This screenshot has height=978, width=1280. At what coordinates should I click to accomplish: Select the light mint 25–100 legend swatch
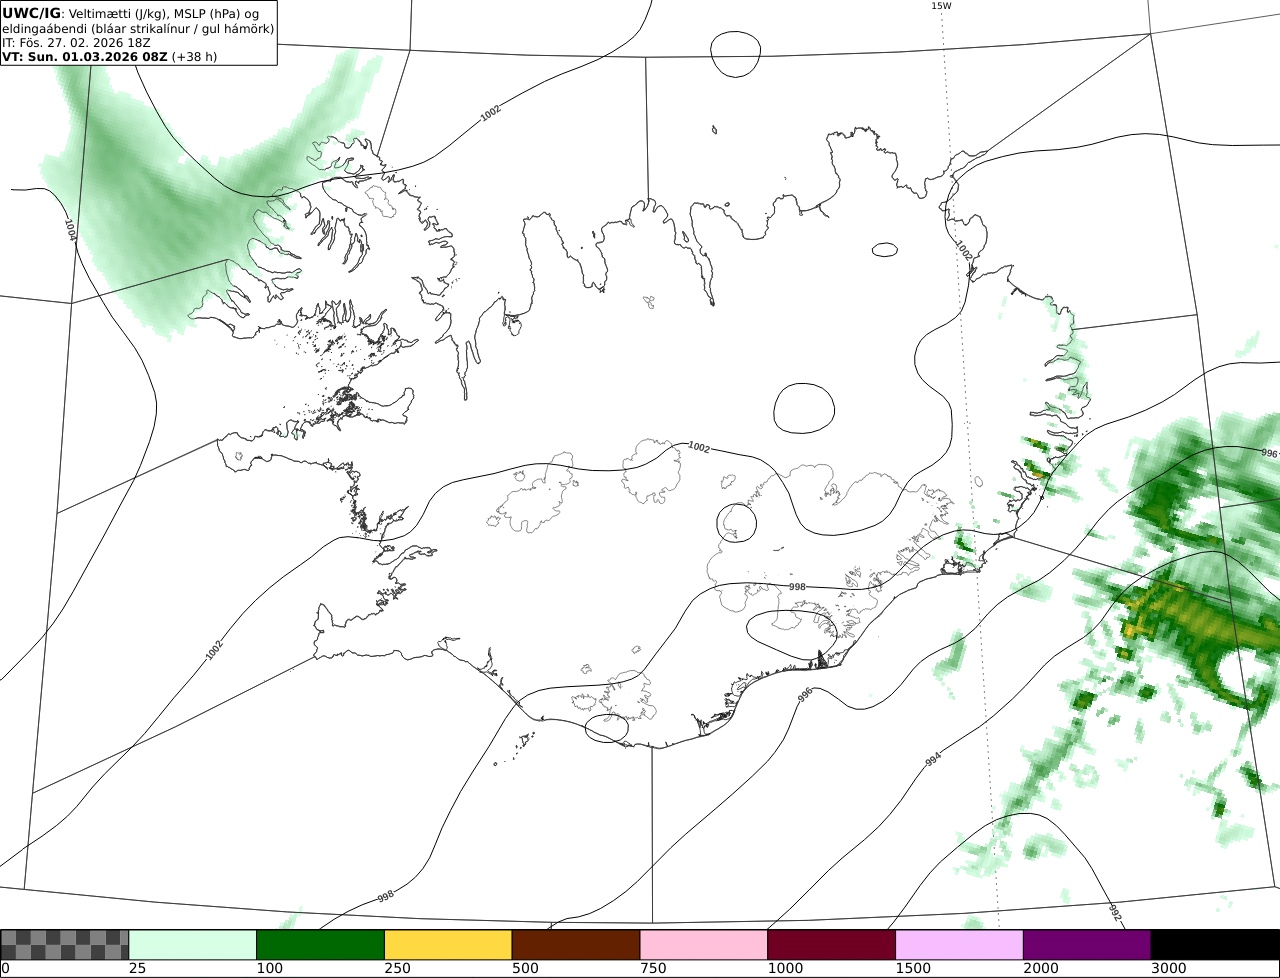coord(193,945)
